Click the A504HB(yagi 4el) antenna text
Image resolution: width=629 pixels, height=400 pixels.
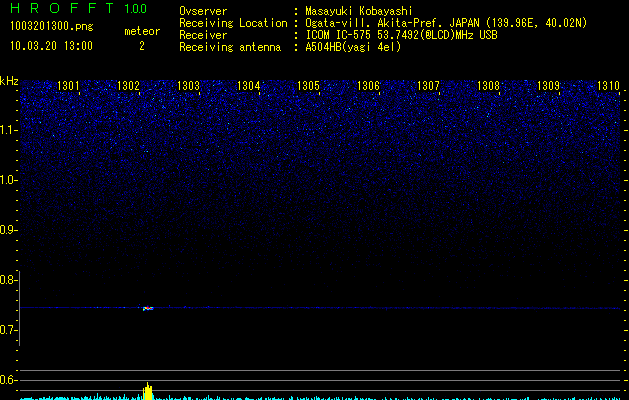[x=353, y=47]
